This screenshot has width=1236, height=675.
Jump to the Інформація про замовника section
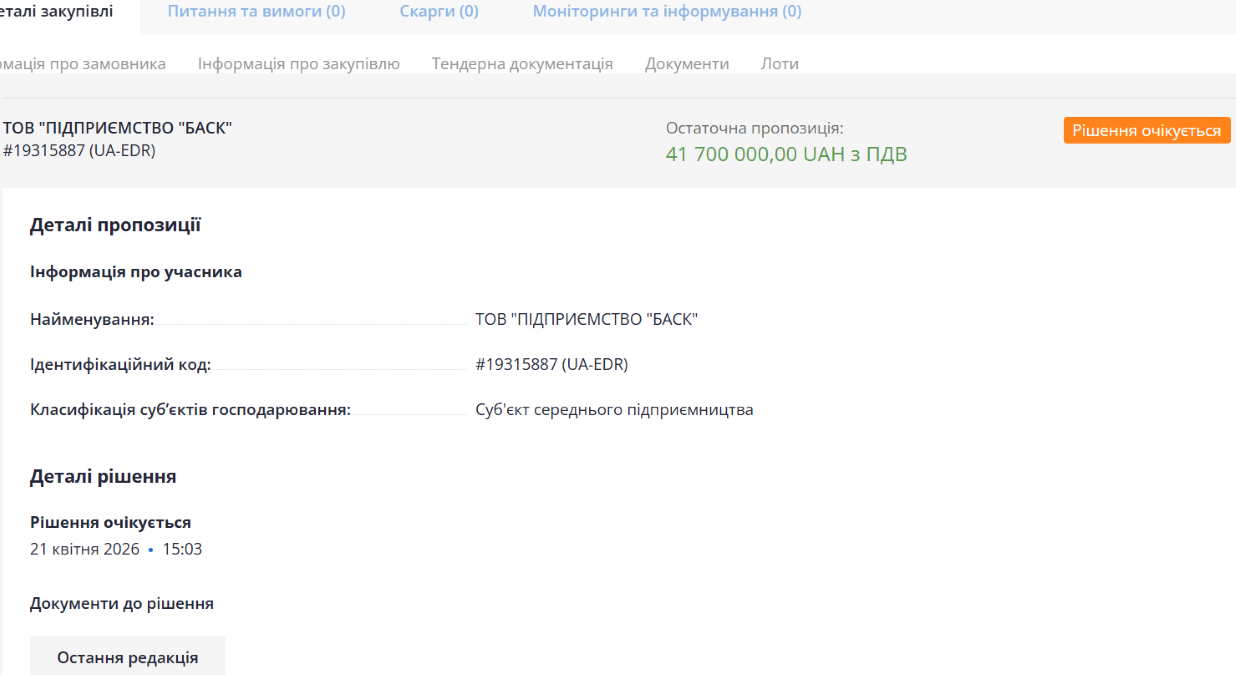pyautogui.click(x=82, y=63)
